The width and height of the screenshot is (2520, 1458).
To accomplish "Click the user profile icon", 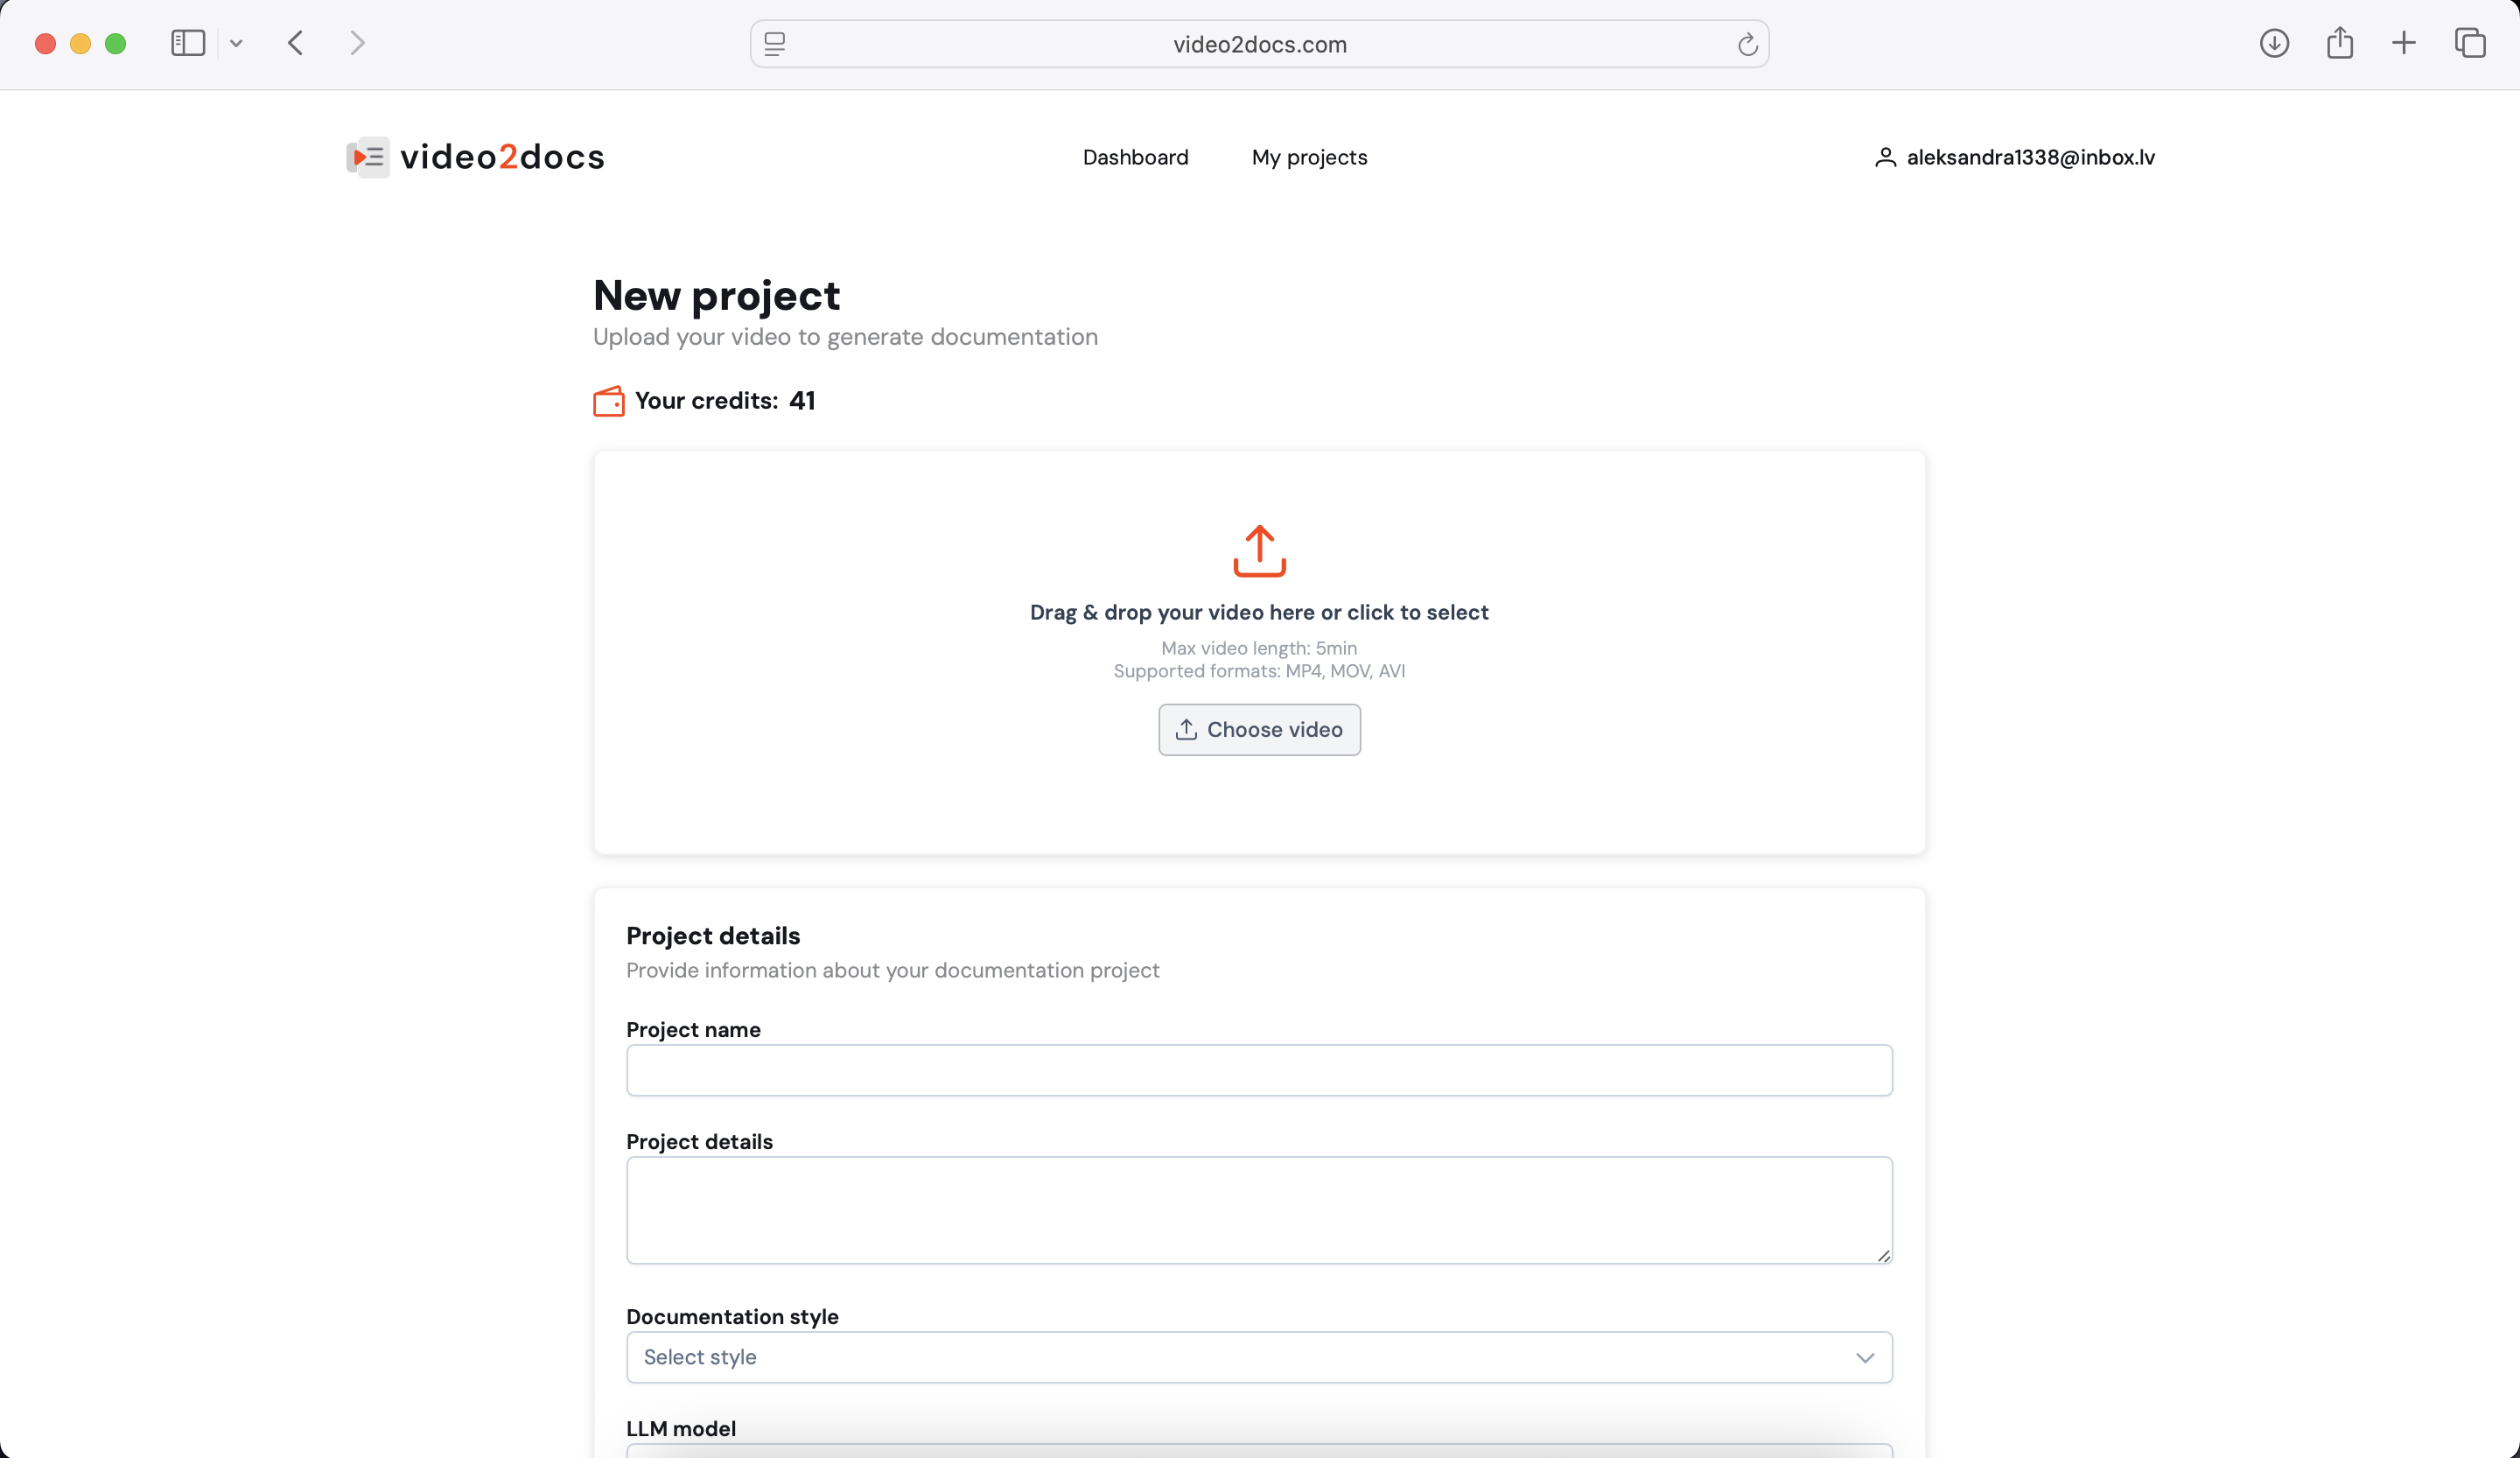I will (x=1885, y=157).
